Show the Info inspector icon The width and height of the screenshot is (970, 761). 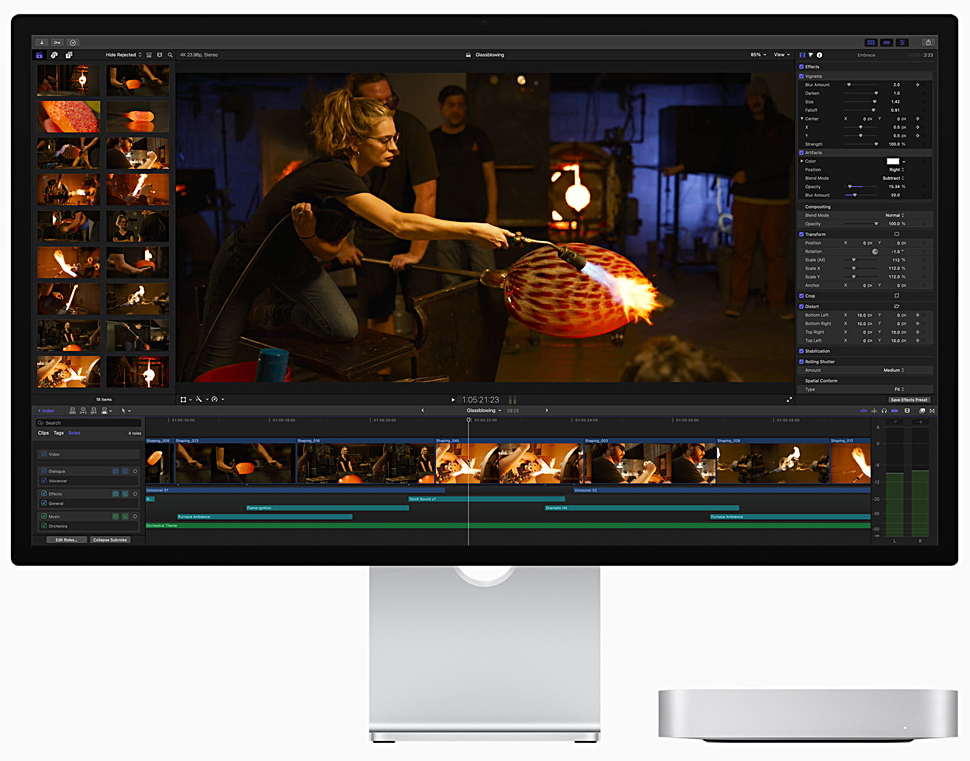pyautogui.click(x=820, y=55)
